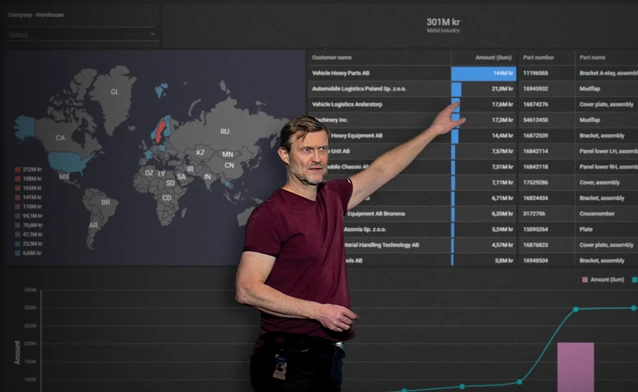Sort by the Part number column header
Image resolution: width=638 pixels, height=392 pixels.
click(538, 57)
